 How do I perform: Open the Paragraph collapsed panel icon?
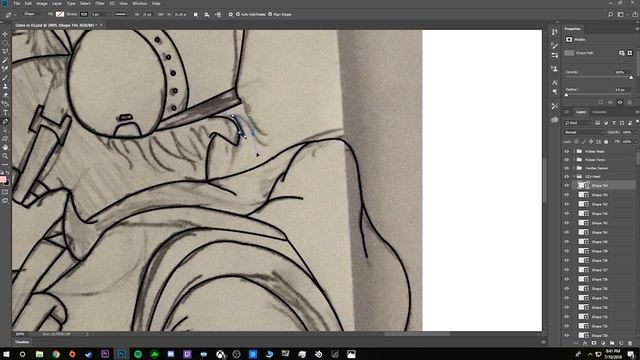[554, 92]
